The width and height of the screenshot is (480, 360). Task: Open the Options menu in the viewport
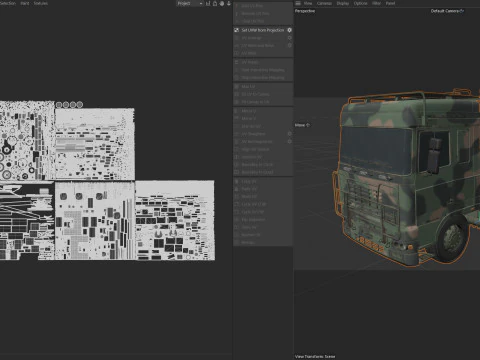coord(360,3)
